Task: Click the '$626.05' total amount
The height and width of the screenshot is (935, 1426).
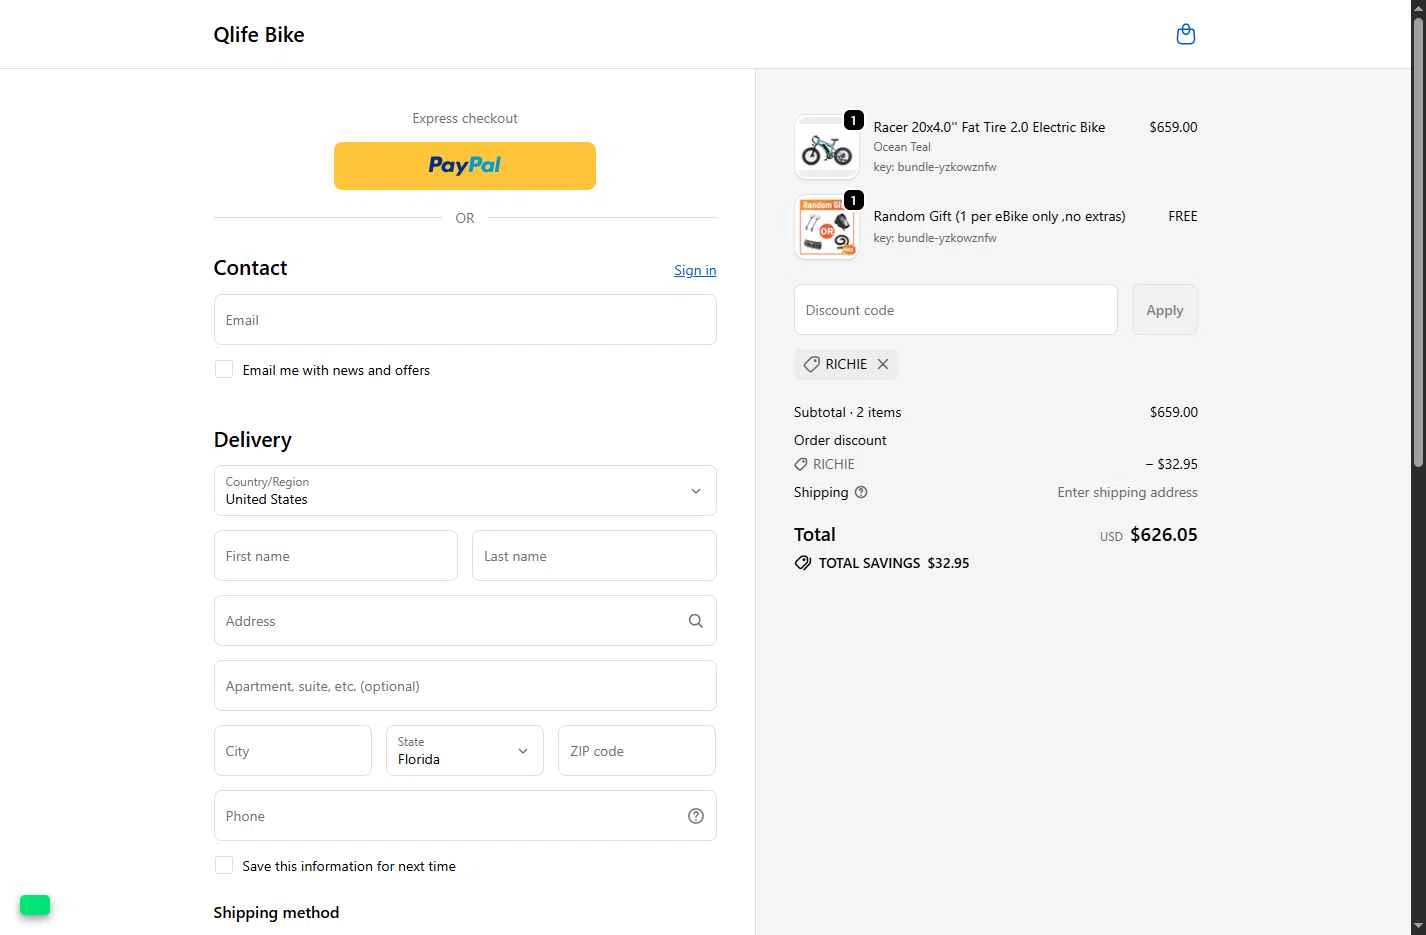Action: pos(1164,535)
